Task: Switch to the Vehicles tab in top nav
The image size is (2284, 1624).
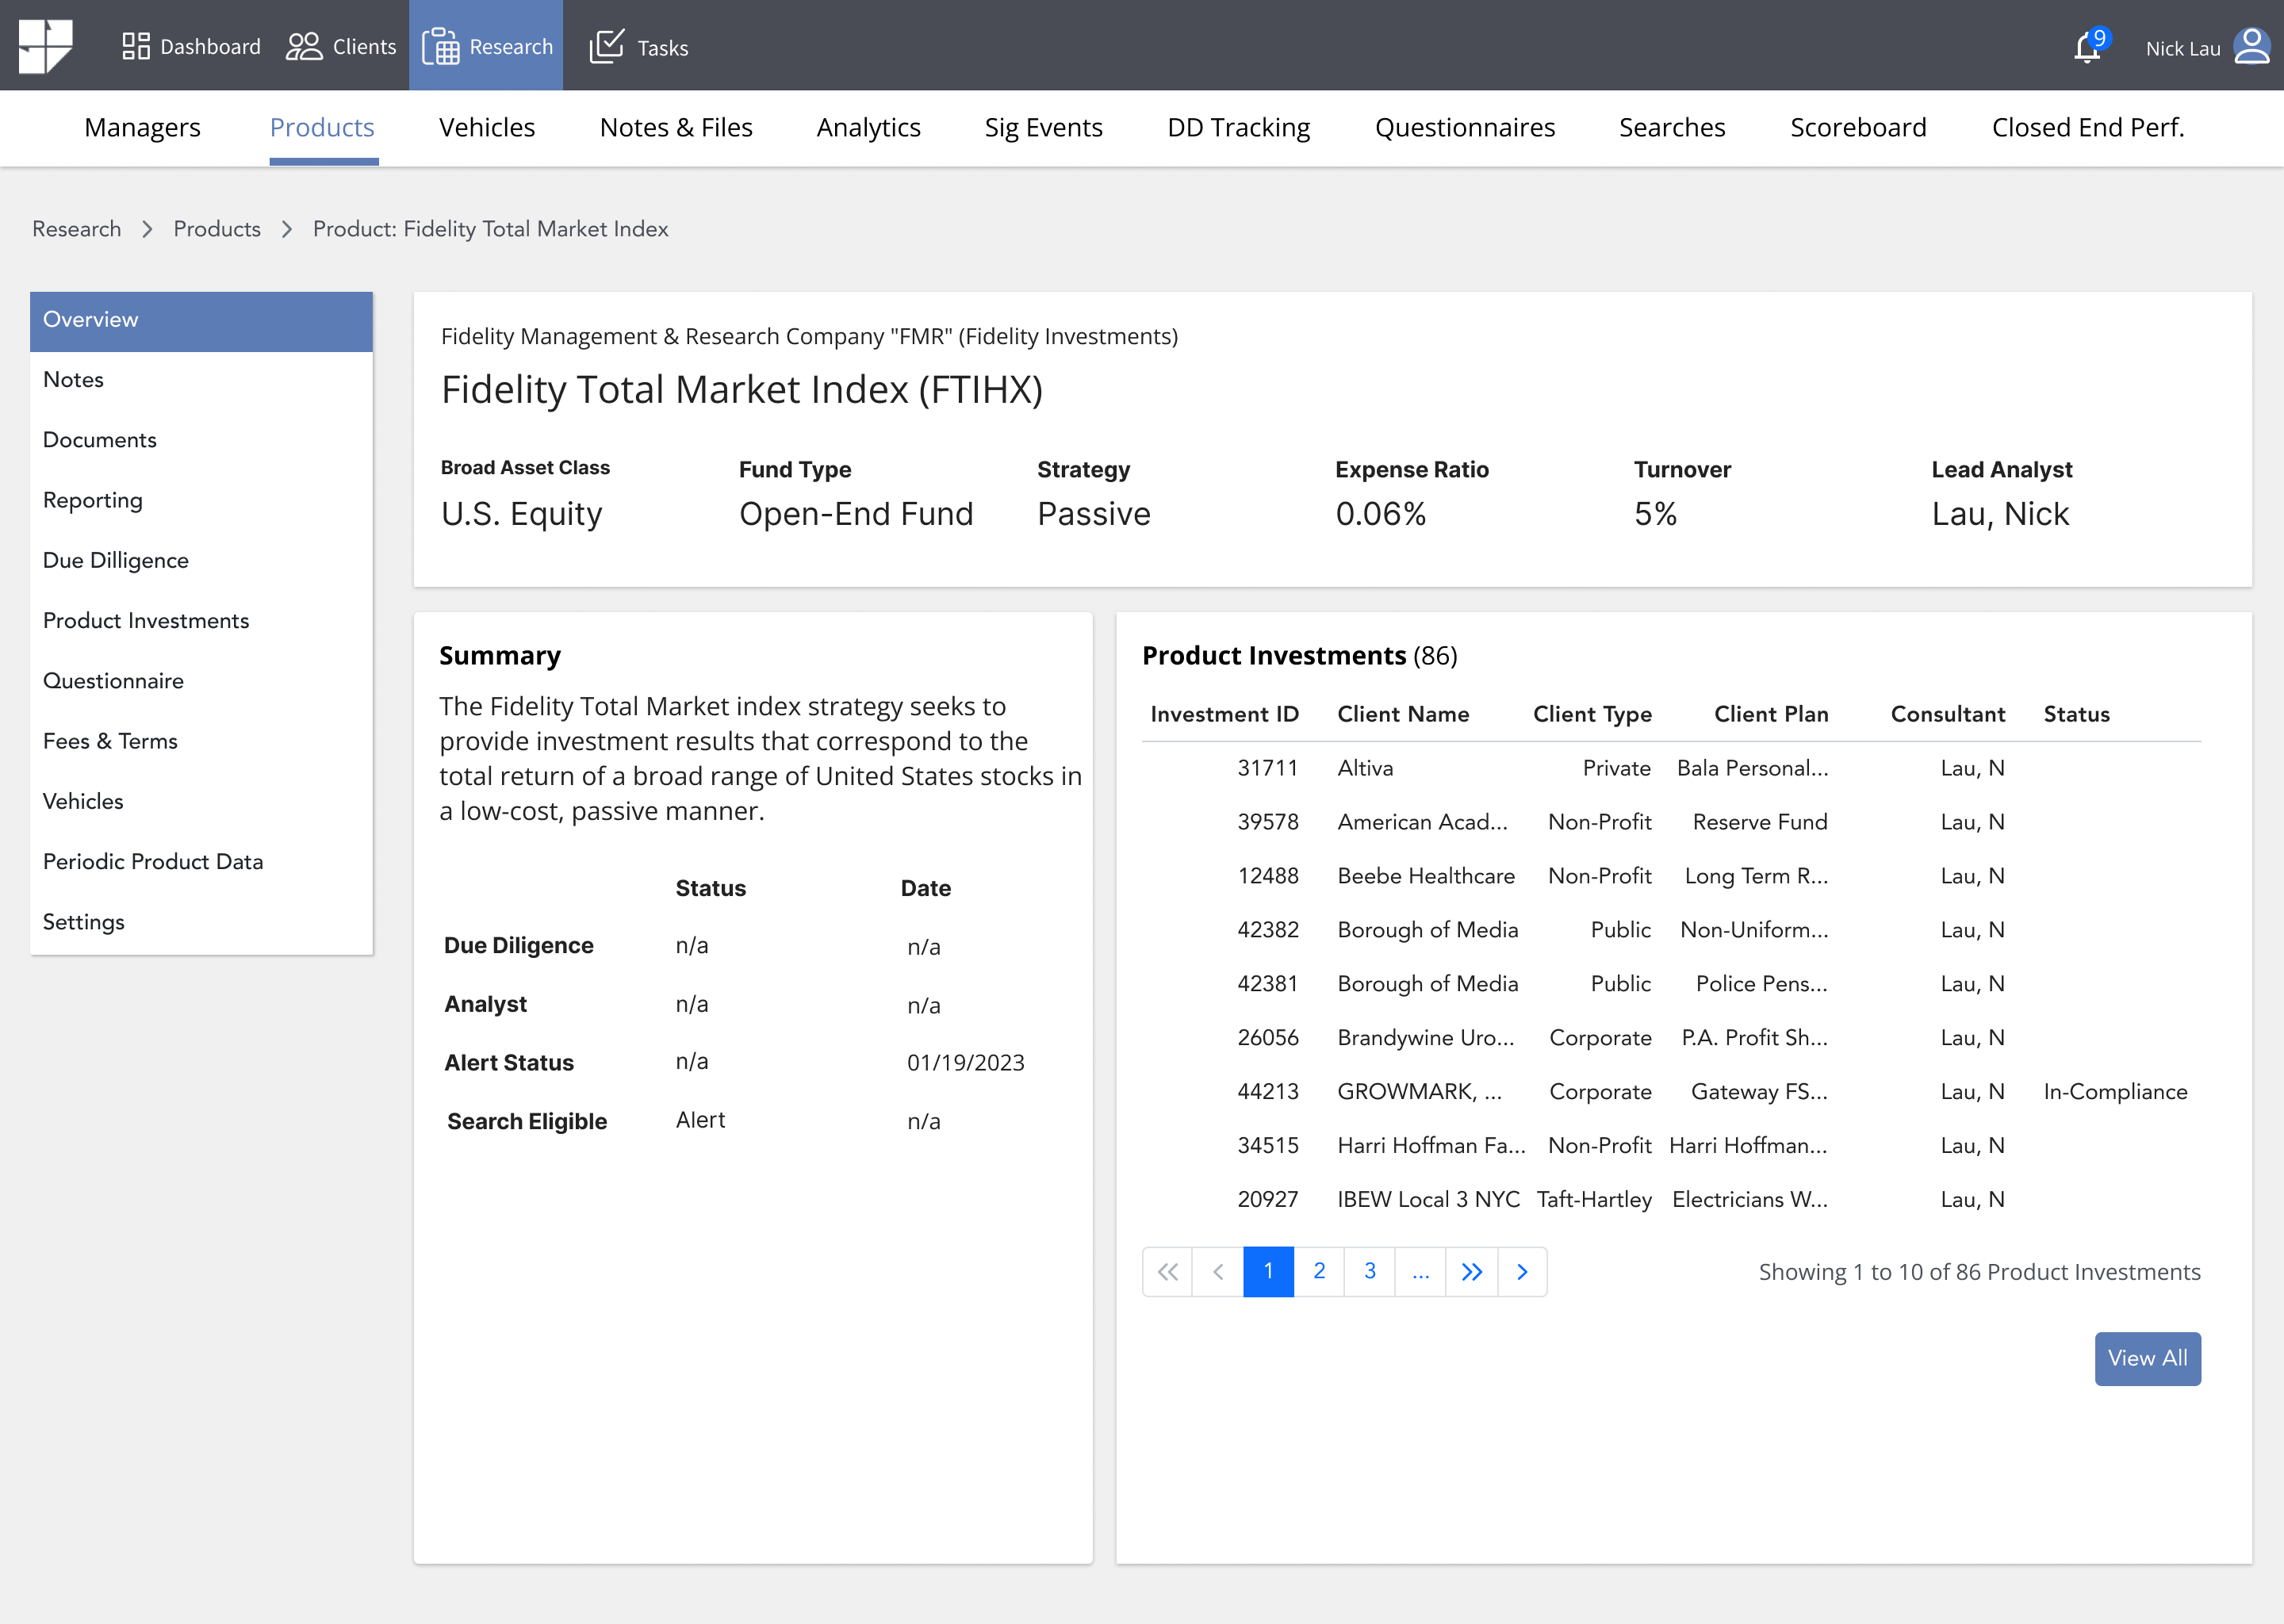Action: click(x=487, y=127)
